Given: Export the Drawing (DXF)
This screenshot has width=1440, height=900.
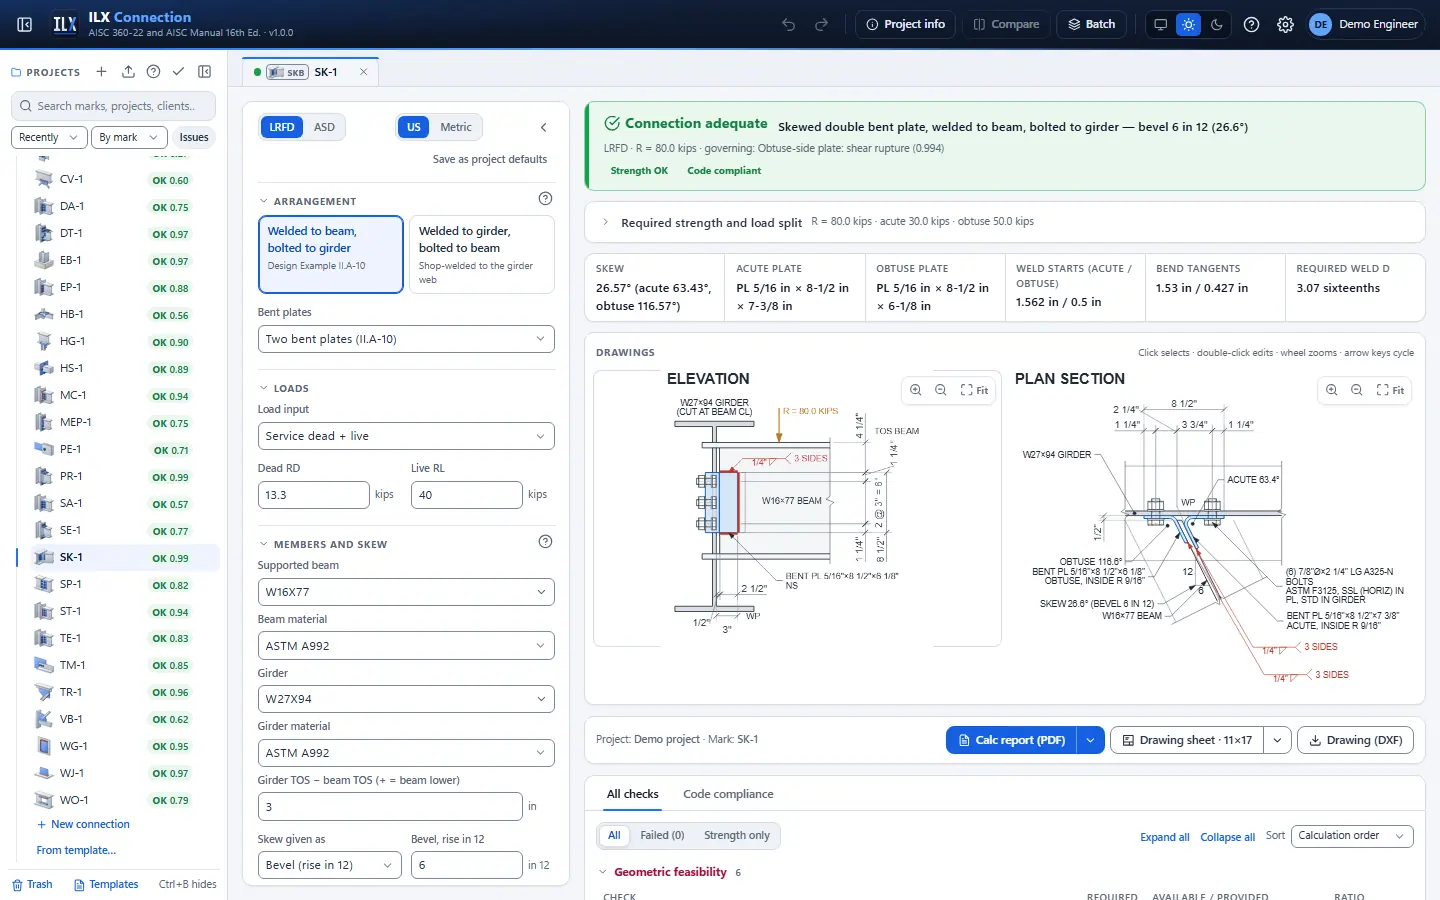Looking at the screenshot, I should pos(1355,740).
